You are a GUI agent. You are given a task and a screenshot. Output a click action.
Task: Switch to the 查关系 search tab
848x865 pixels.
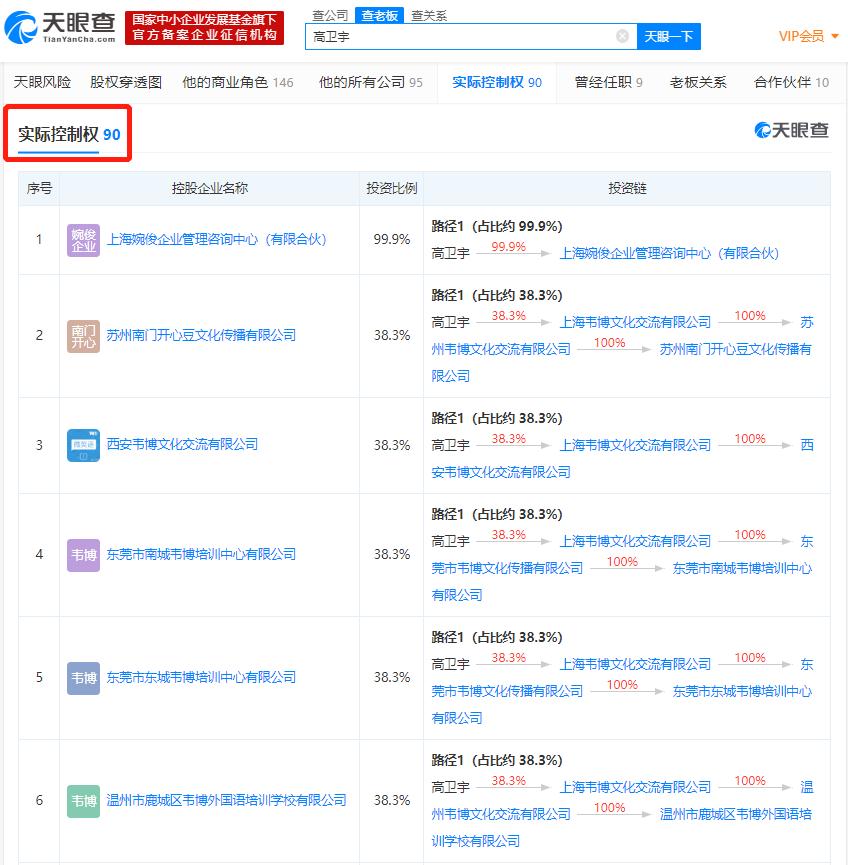click(429, 15)
